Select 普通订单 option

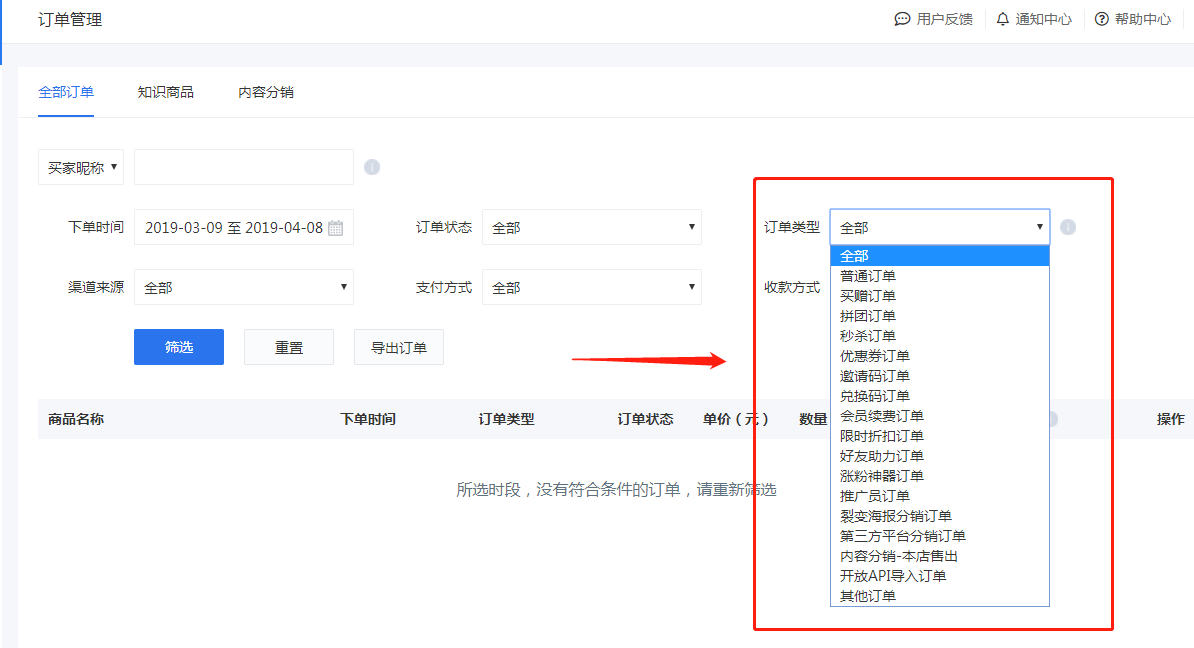tap(940, 276)
